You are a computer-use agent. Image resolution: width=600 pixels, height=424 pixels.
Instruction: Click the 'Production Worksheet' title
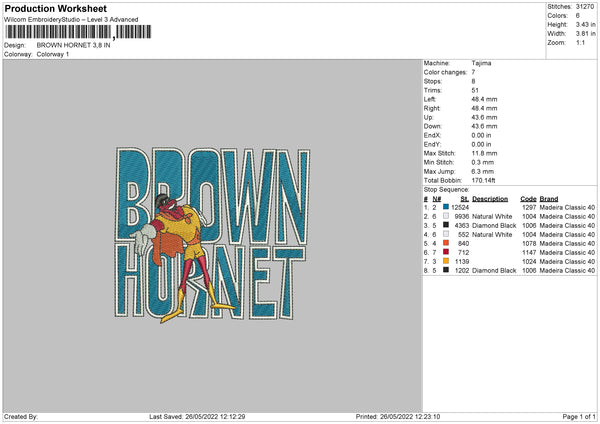click(x=56, y=8)
